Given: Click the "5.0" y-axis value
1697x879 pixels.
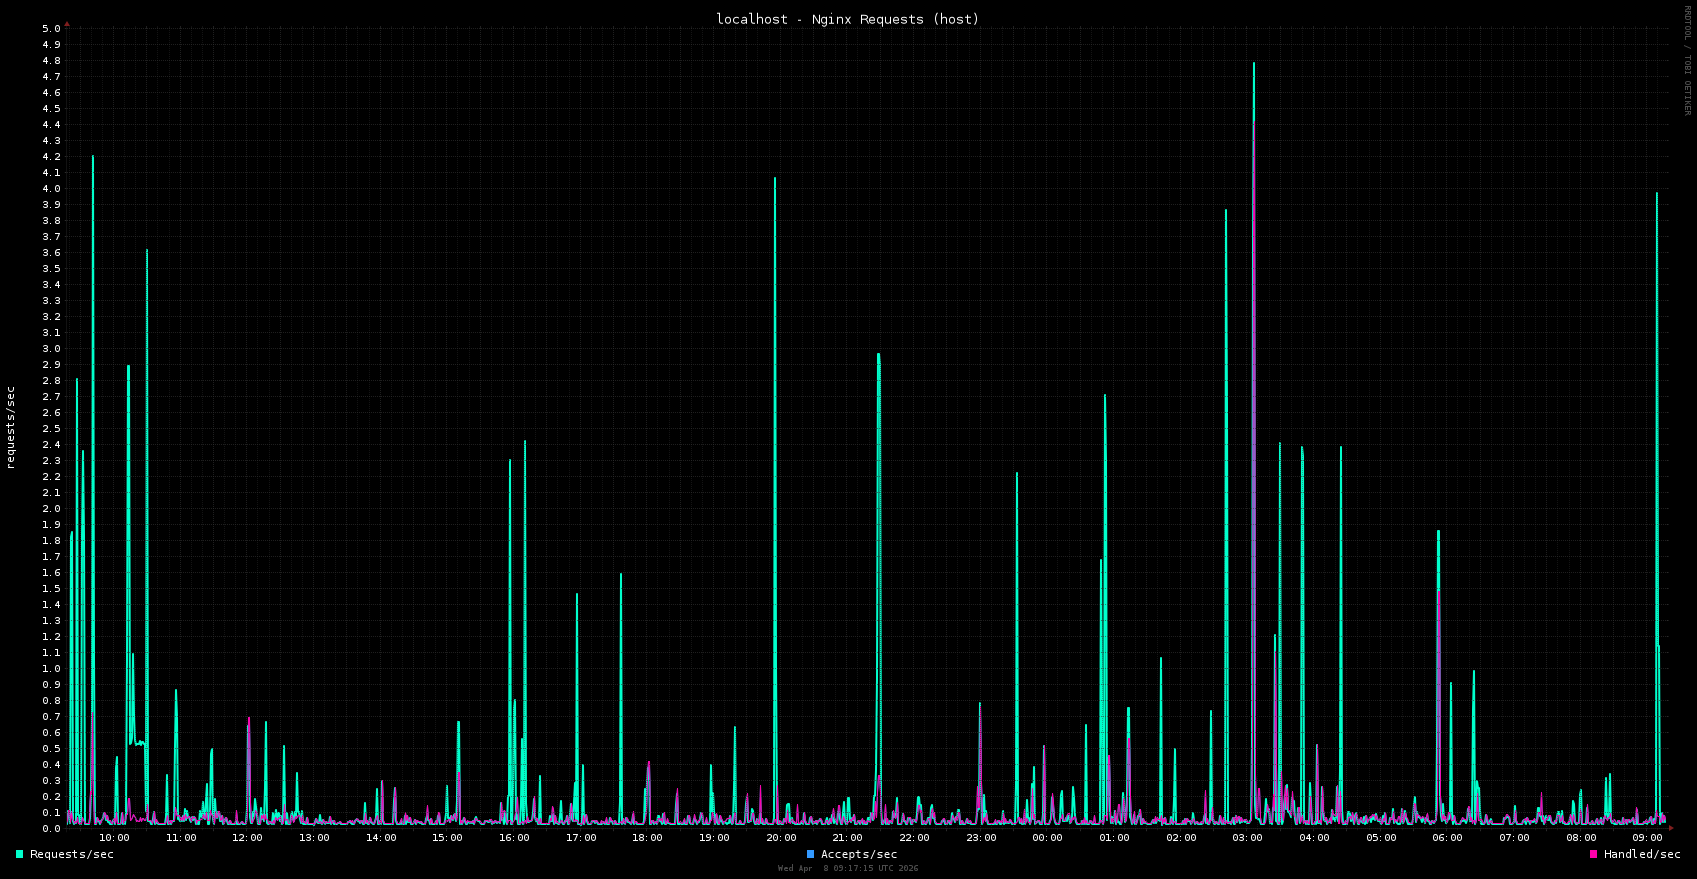Looking at the screenshot, I should (x=51, y=29).
